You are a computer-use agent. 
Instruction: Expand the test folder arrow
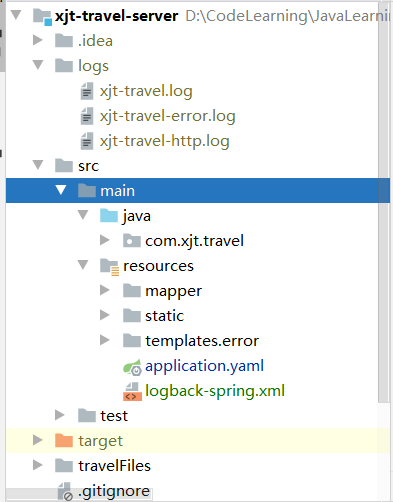tap(60, 415)
